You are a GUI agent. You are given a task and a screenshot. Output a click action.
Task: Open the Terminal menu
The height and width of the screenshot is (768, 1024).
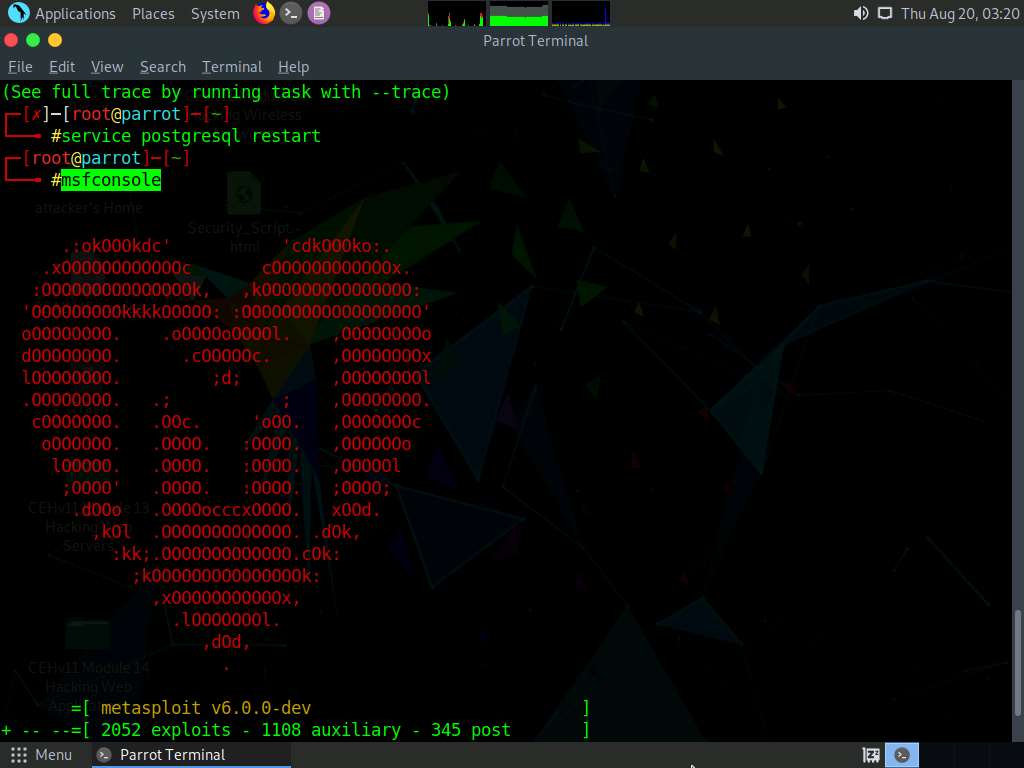click(232, 67)
